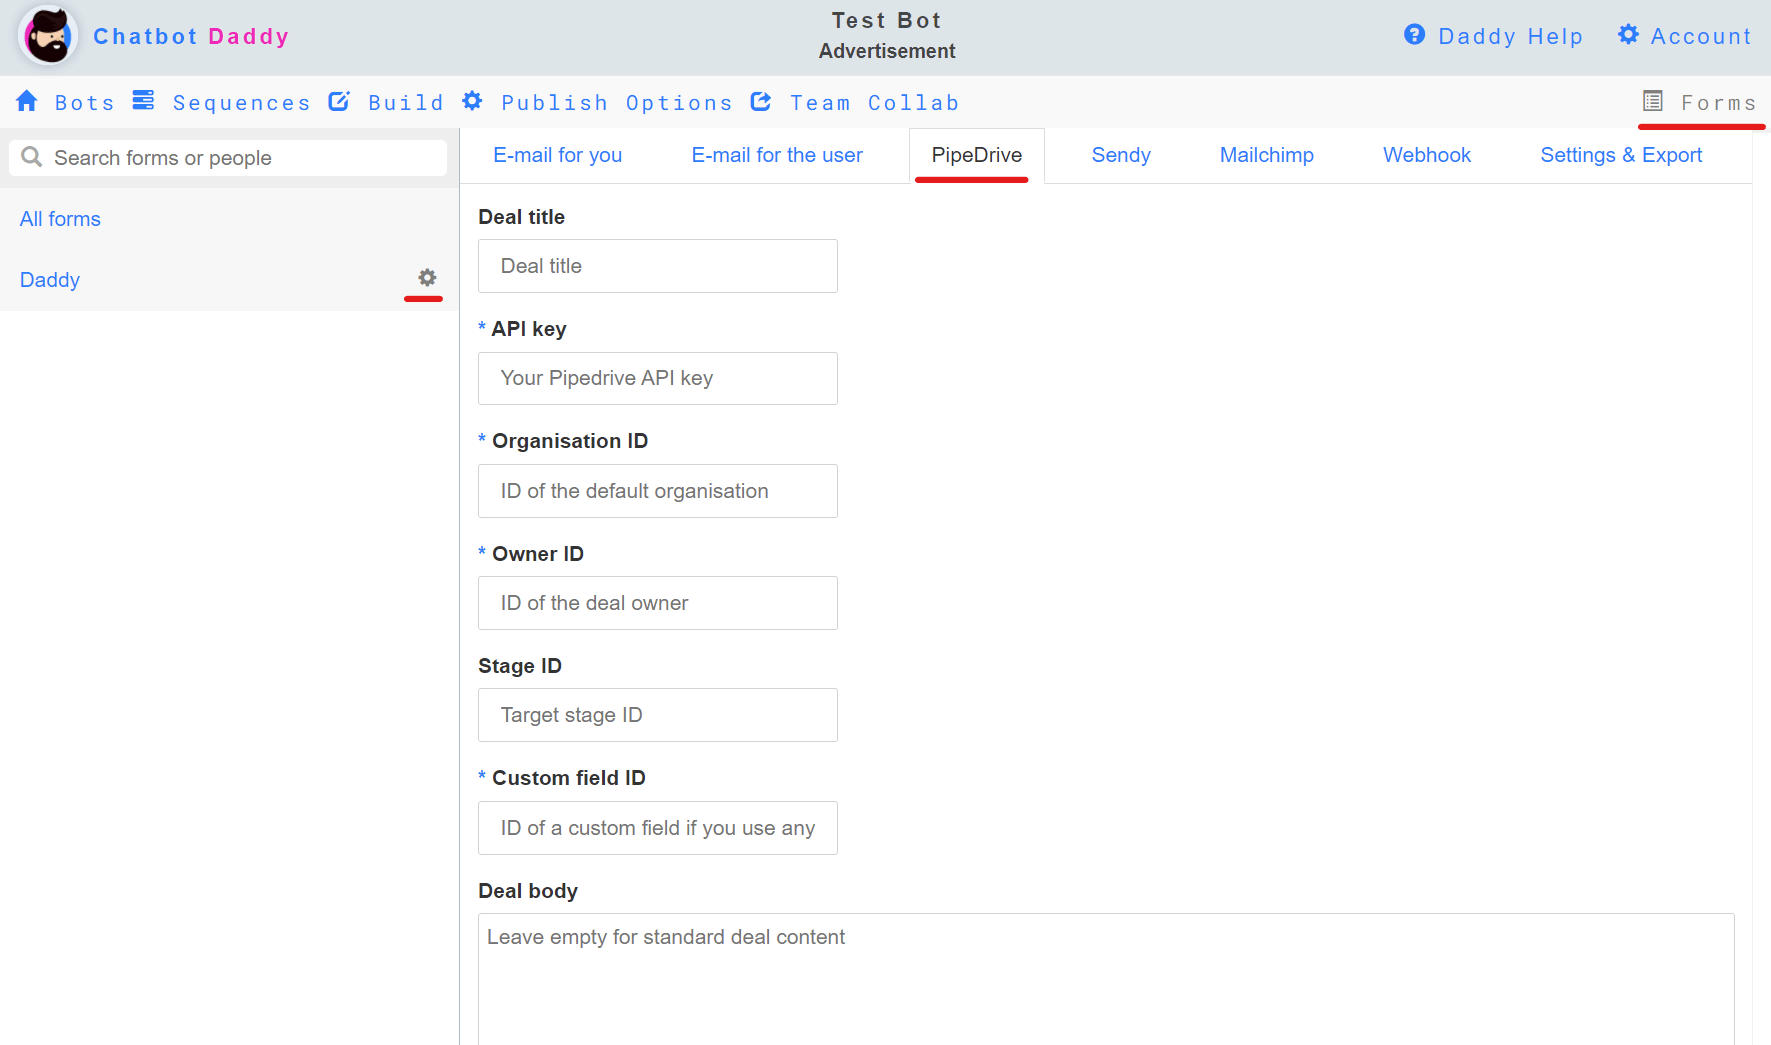
Task: Click the Organisation ID input field
Action: 658,491
